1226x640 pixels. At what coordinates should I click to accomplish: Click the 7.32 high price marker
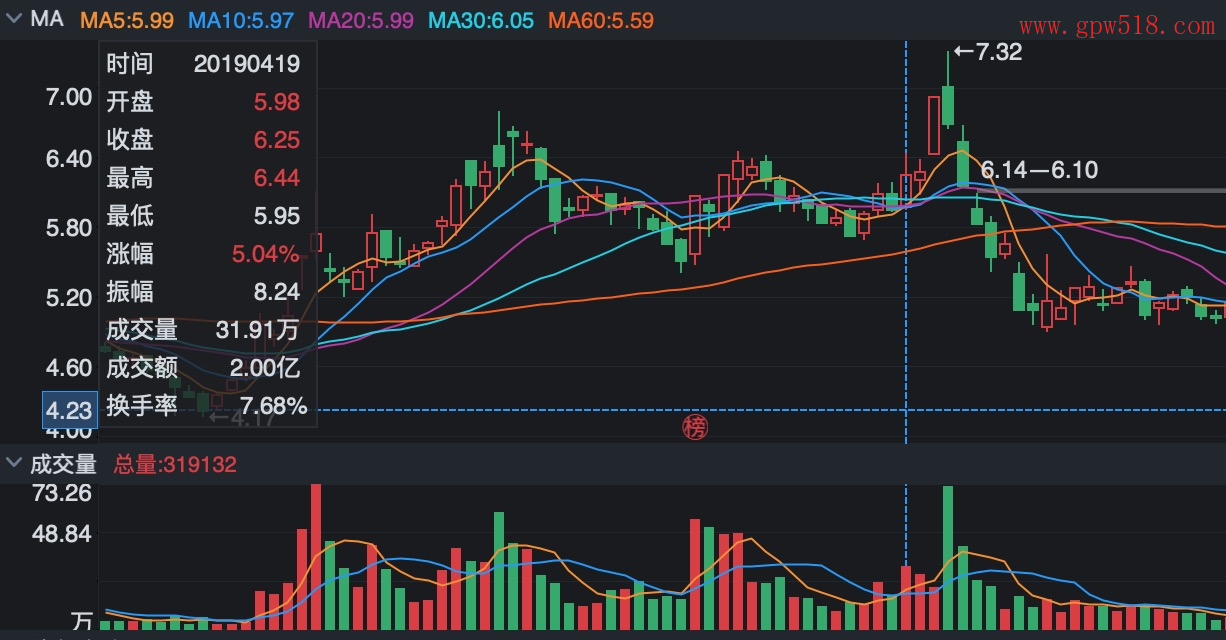(x=988, y=53)
